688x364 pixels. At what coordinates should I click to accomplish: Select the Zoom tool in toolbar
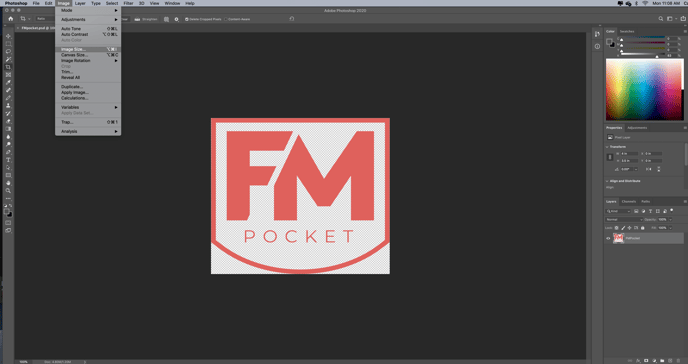point(8,191)
